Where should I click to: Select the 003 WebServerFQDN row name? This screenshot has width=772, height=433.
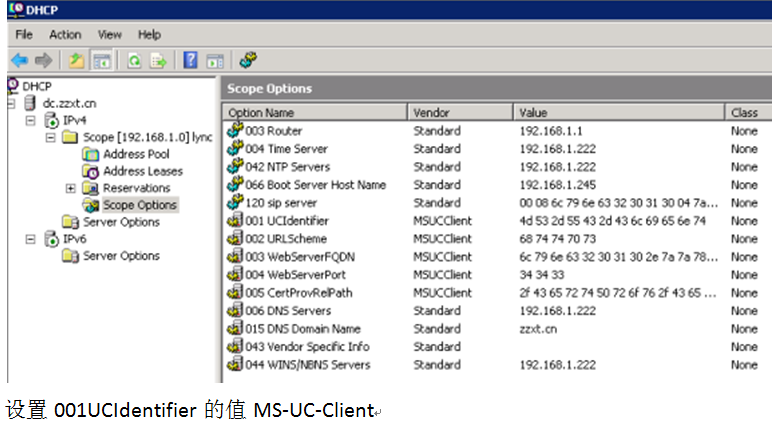pyautogui.click(x=300, y=257)
